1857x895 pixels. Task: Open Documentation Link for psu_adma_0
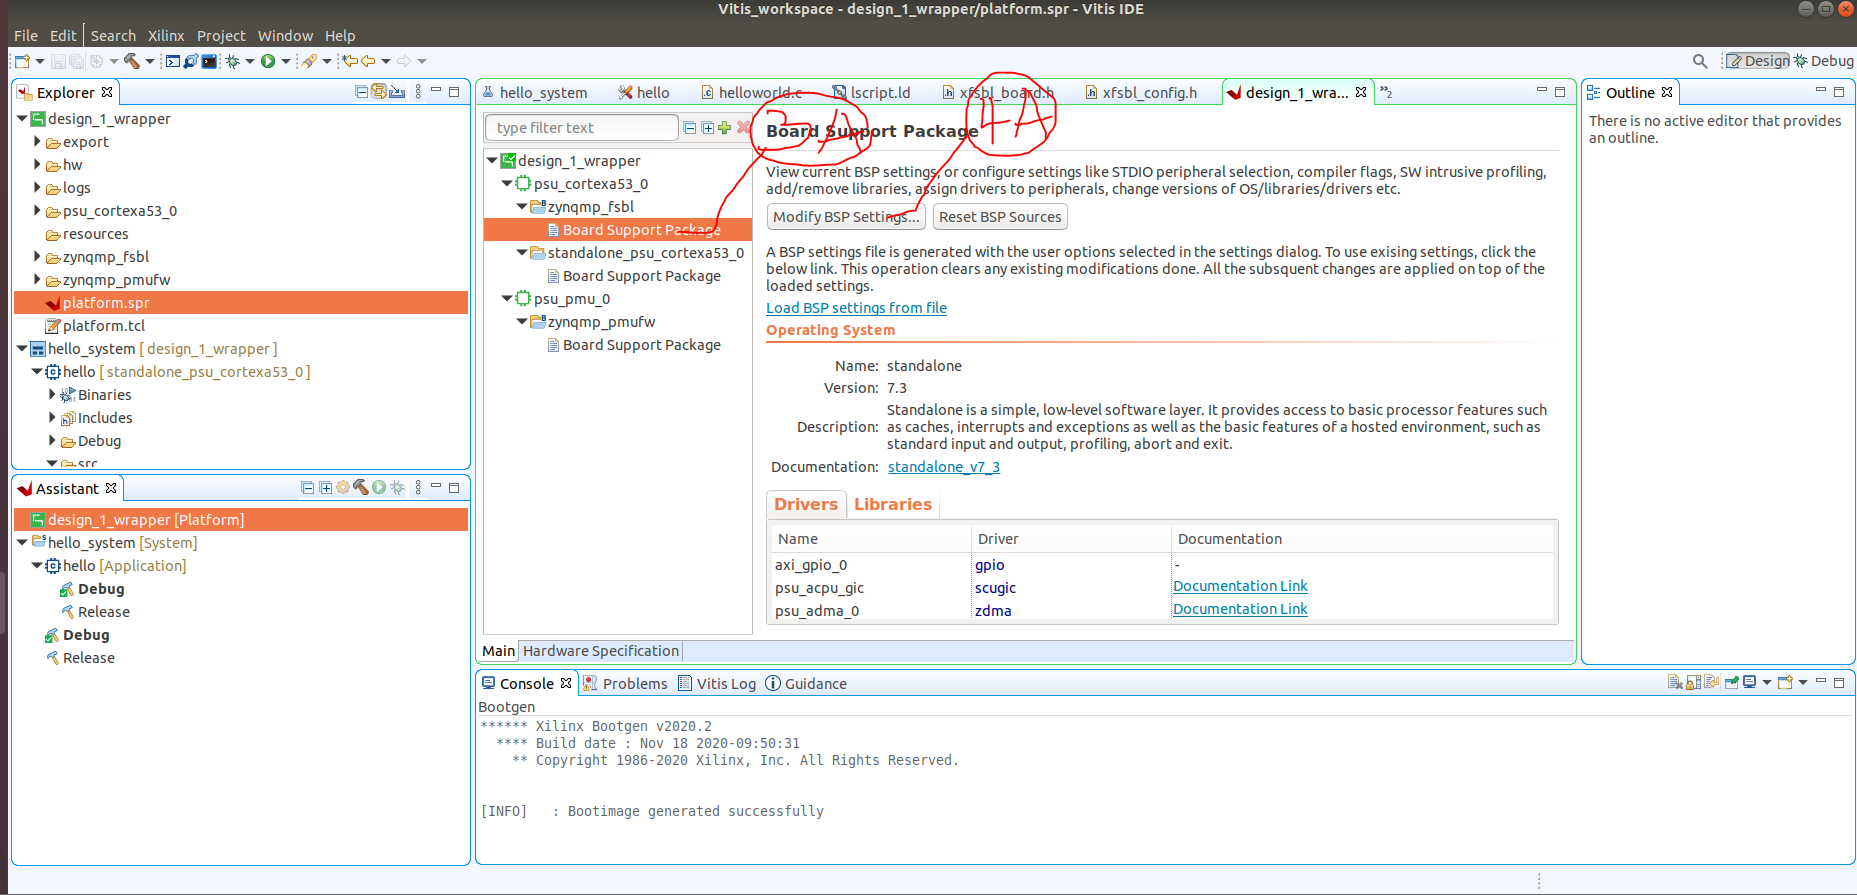tap(1240, 609)
